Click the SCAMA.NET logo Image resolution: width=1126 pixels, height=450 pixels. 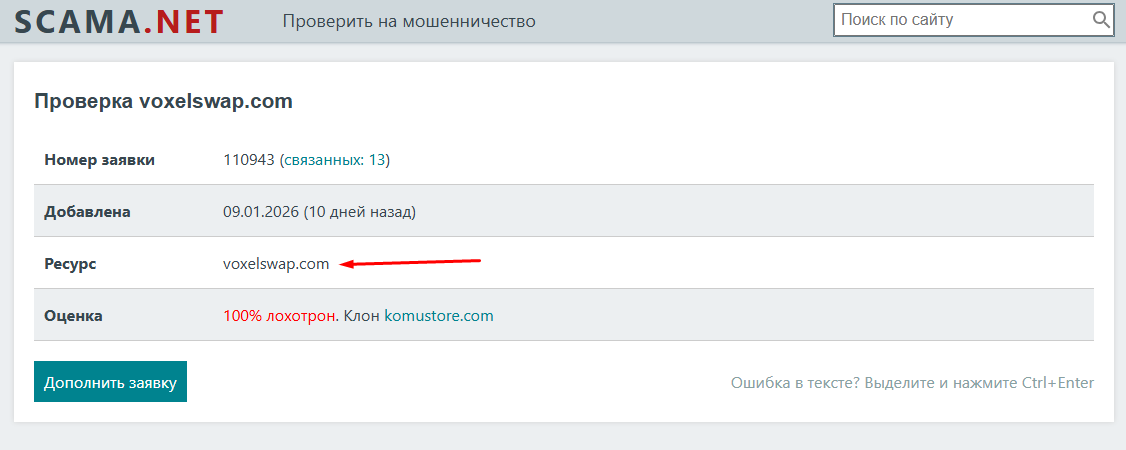click(119, 21)
